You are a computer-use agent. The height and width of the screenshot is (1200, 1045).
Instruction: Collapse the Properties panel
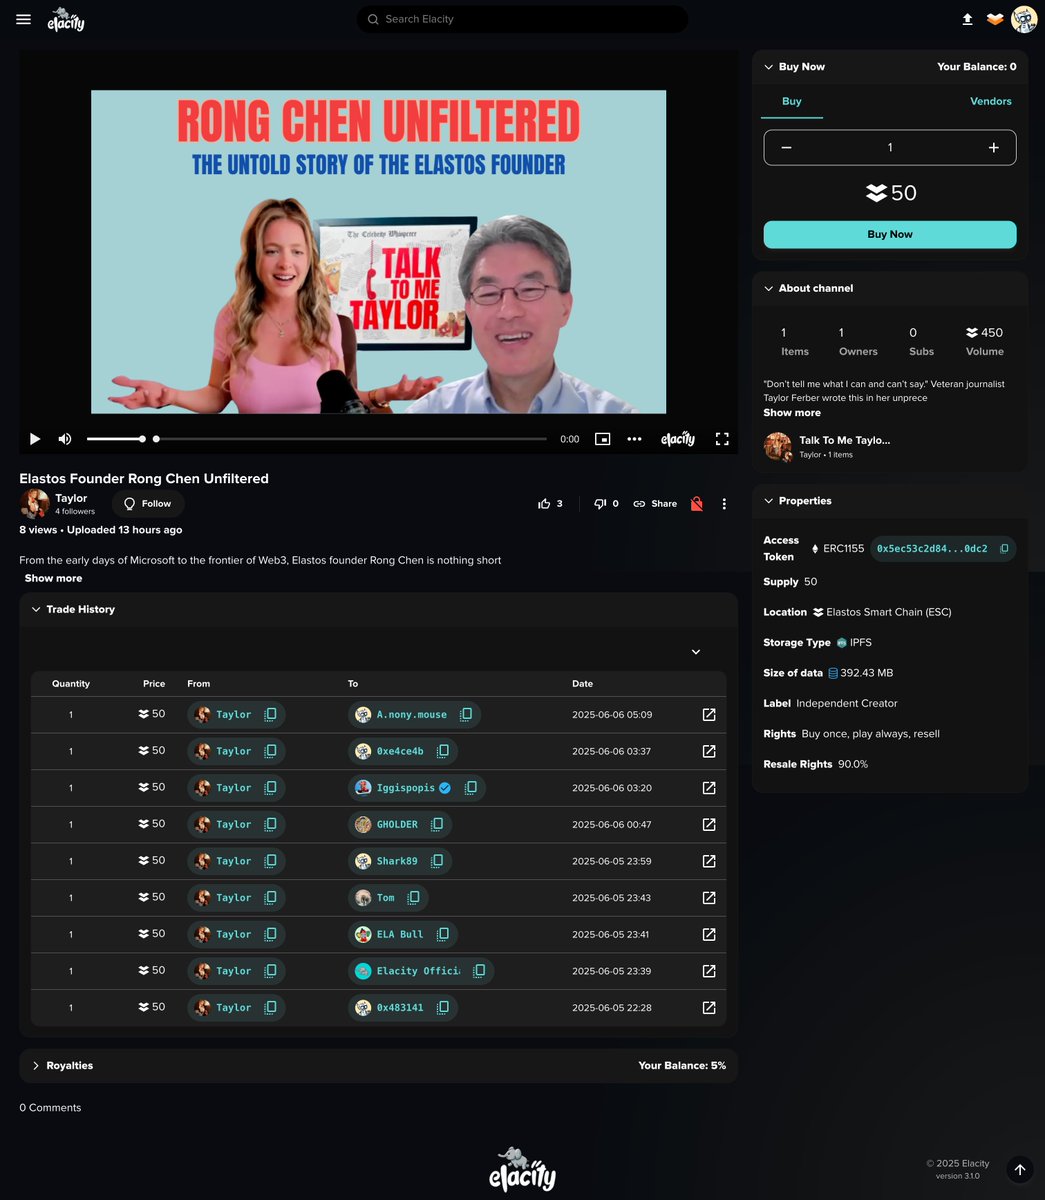pyautogui.click(x=768, y=501)
